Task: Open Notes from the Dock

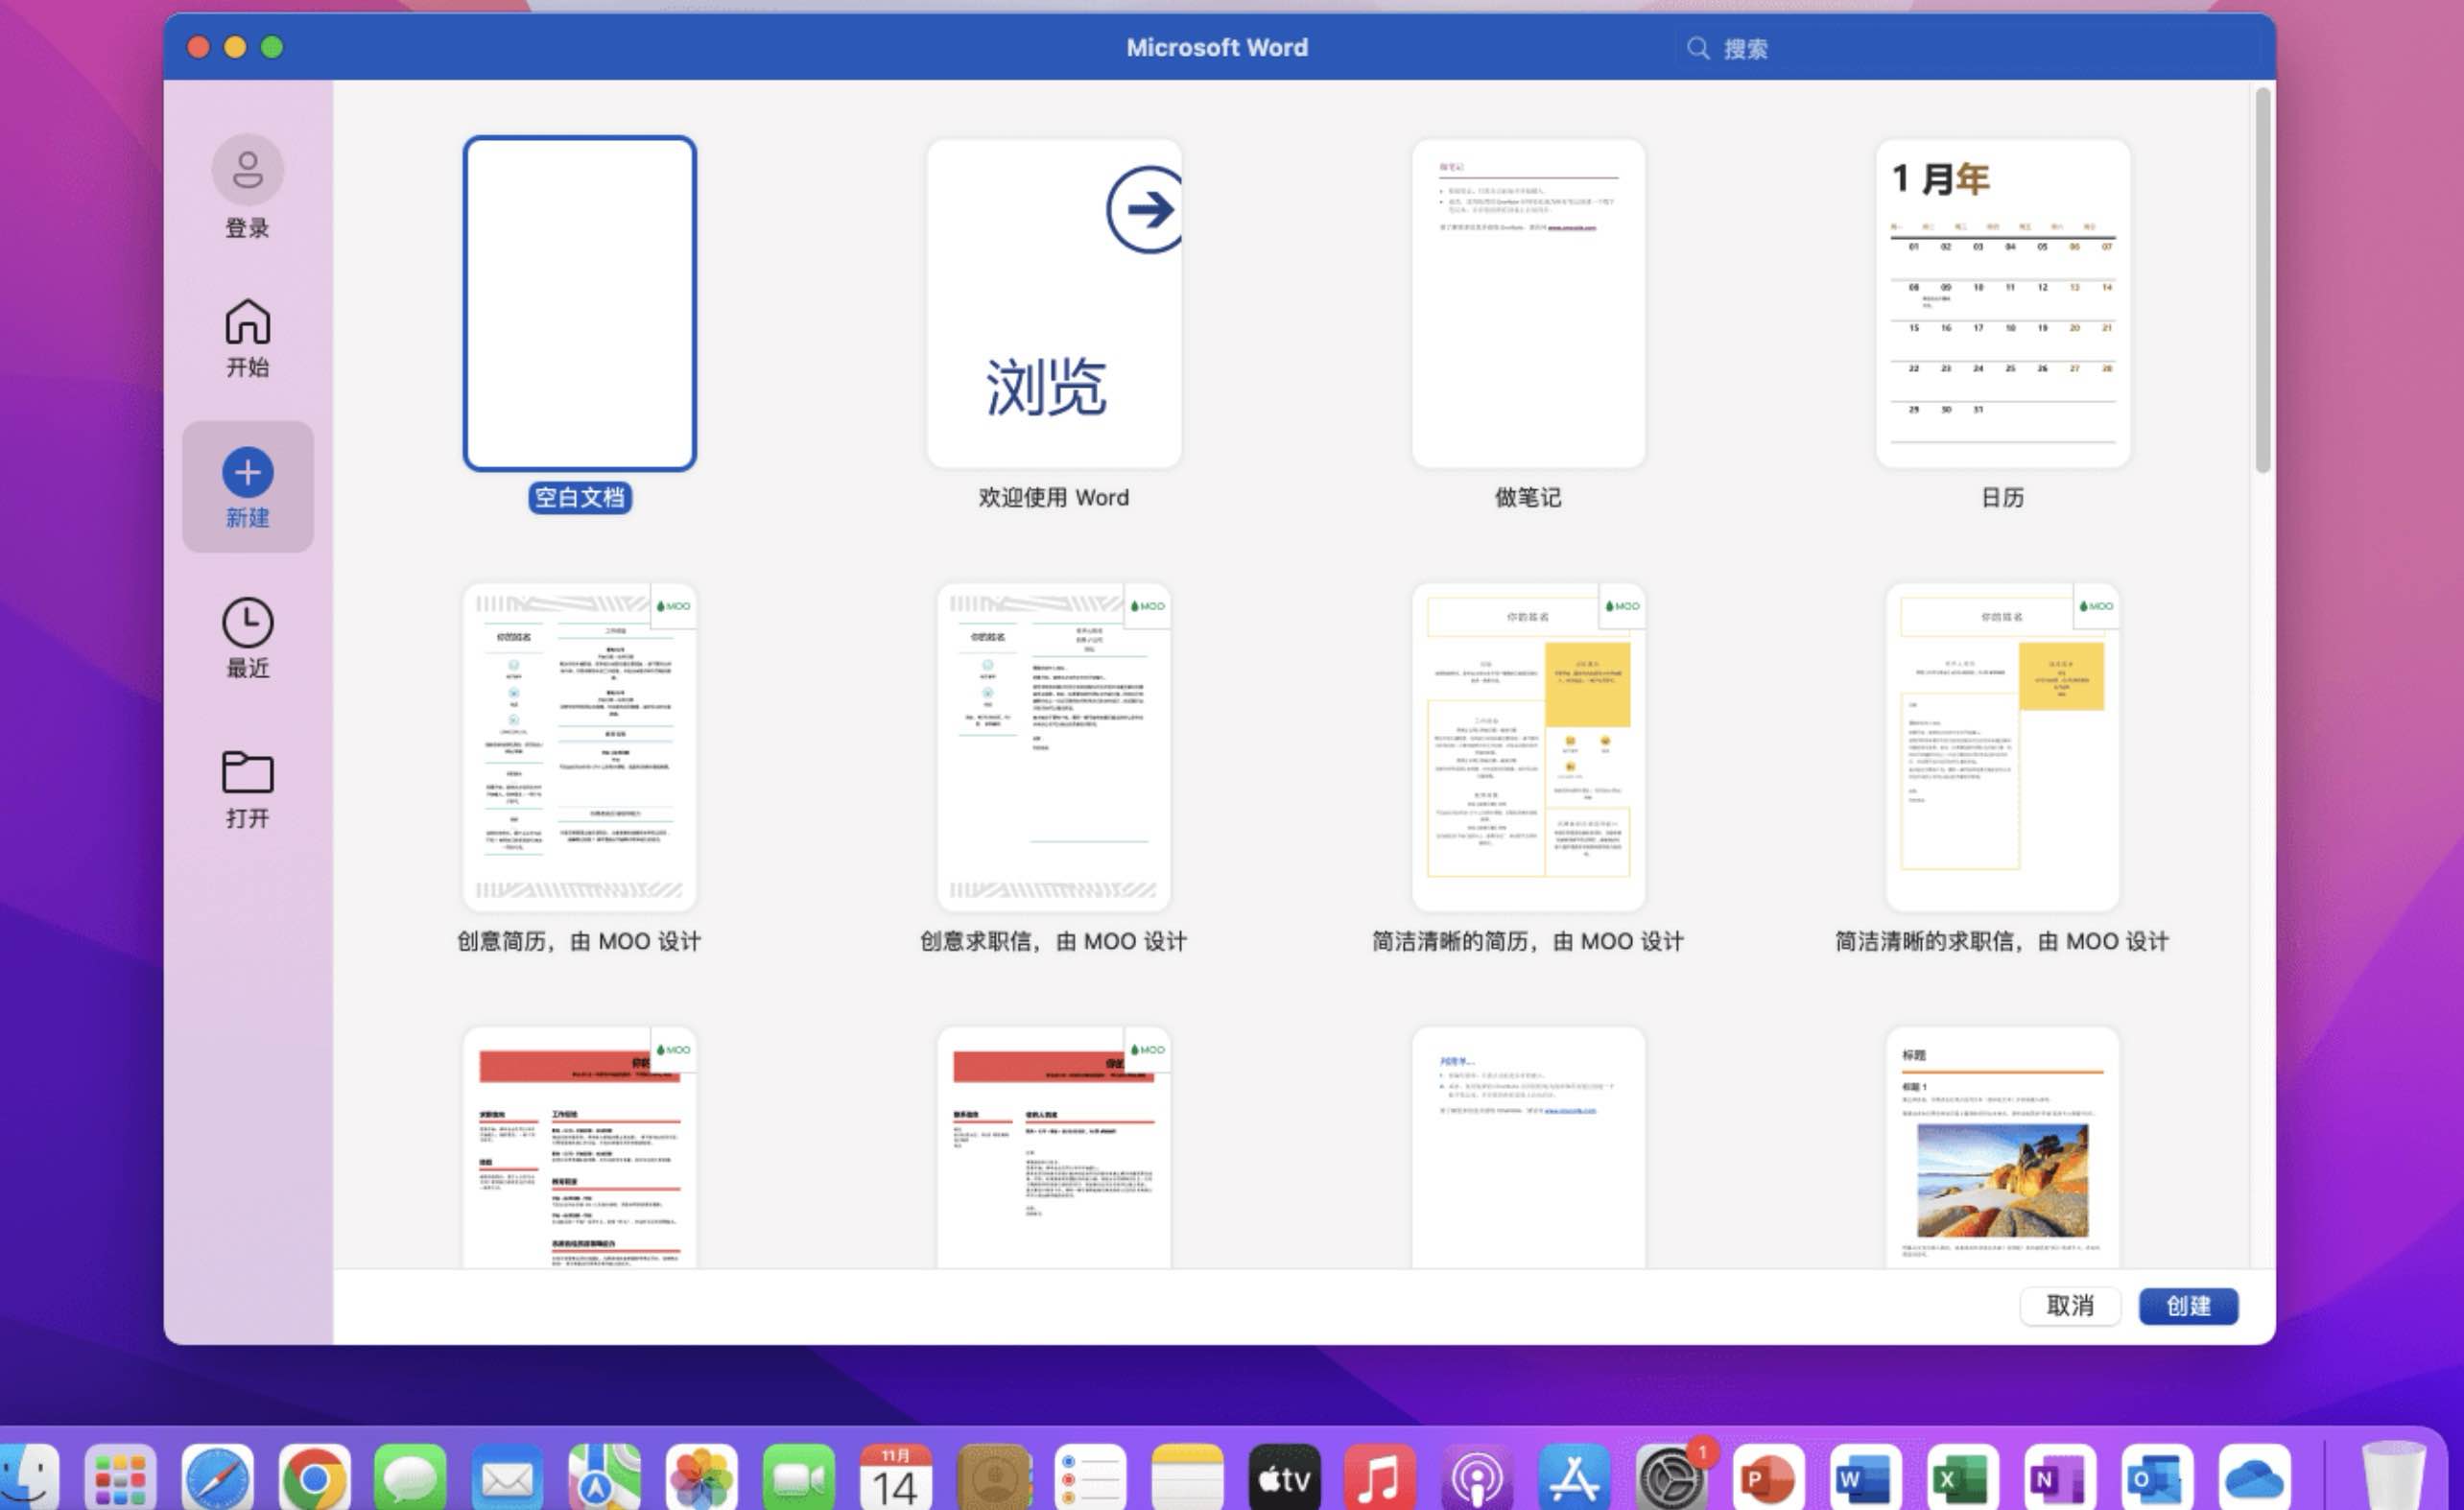Action: coord(1187,1478)
